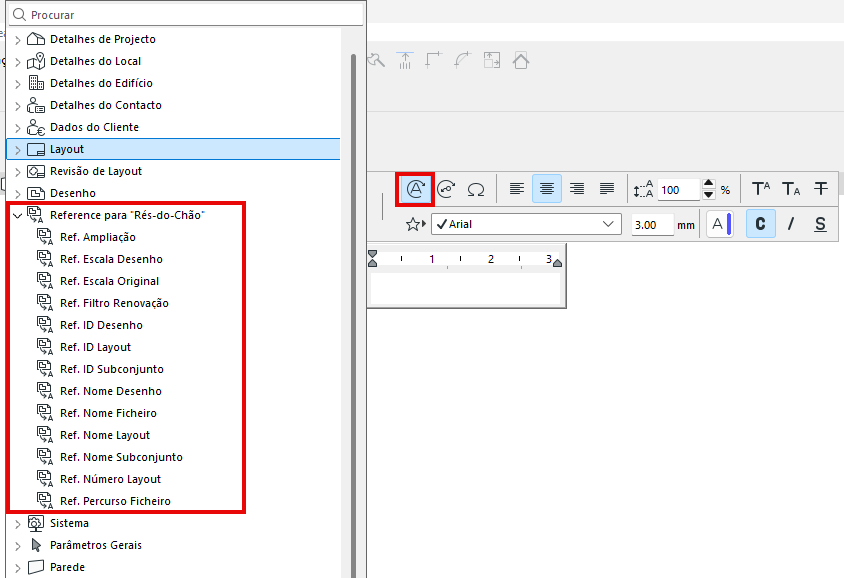Open the text pen color swatch
Image resolution: width=844 pixels, height=578 pixels.
[x=722, y=224]
